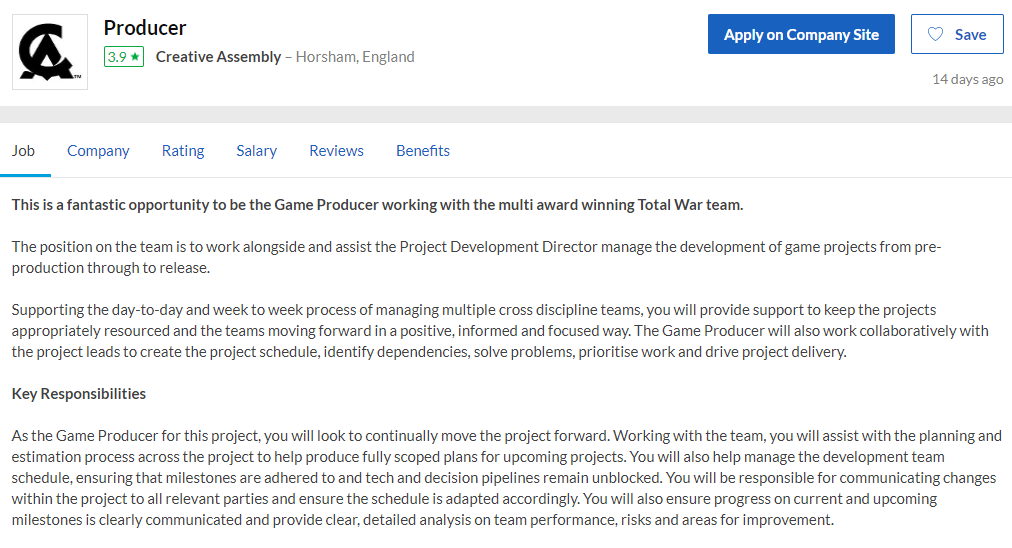The height and width of the screenshot is (548, 1012).
Task: Click paragraph starting 'Supporting the day-to-day'
Action: (x=500, y=330)
